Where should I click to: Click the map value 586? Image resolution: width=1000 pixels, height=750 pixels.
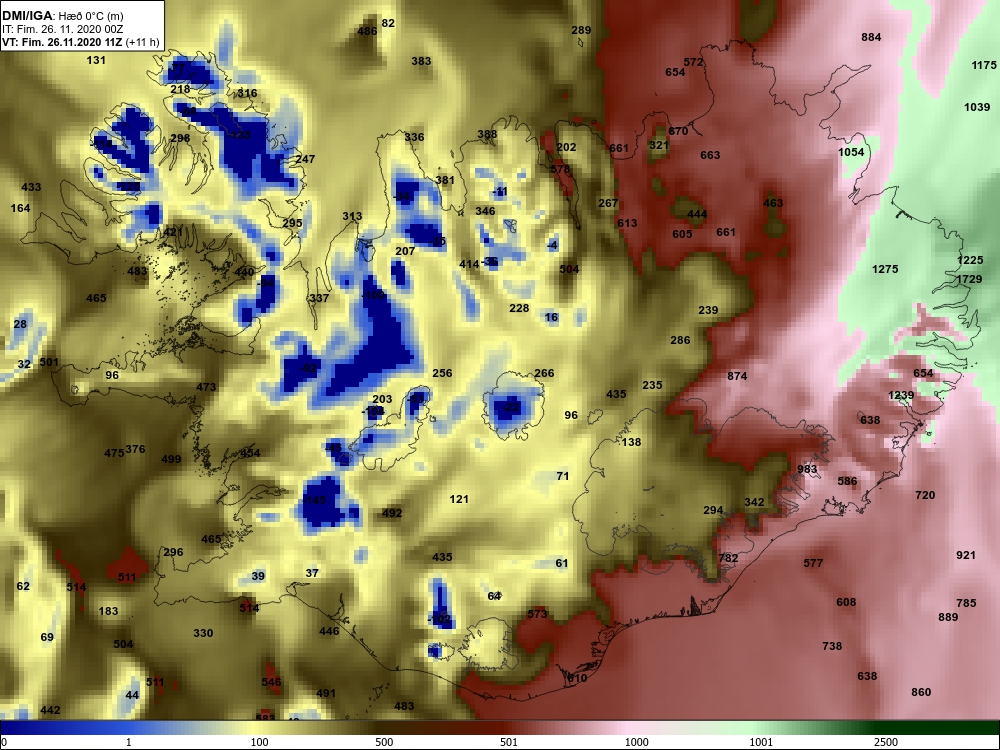click(848, 482)
